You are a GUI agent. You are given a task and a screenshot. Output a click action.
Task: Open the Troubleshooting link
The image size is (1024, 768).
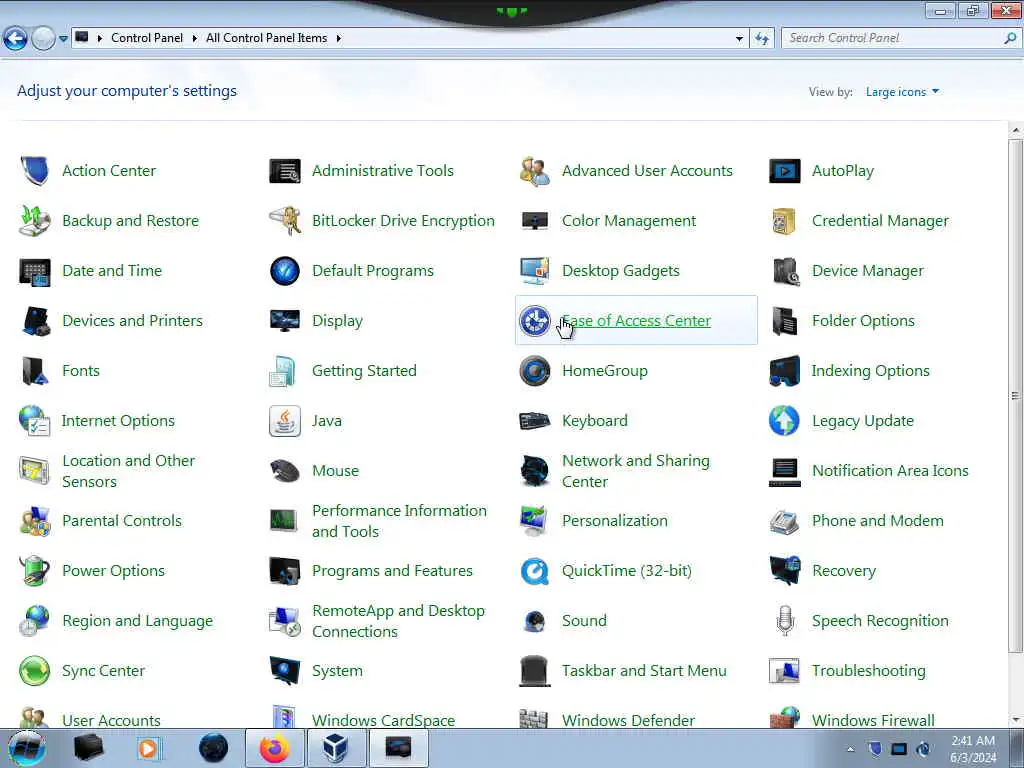869,671
